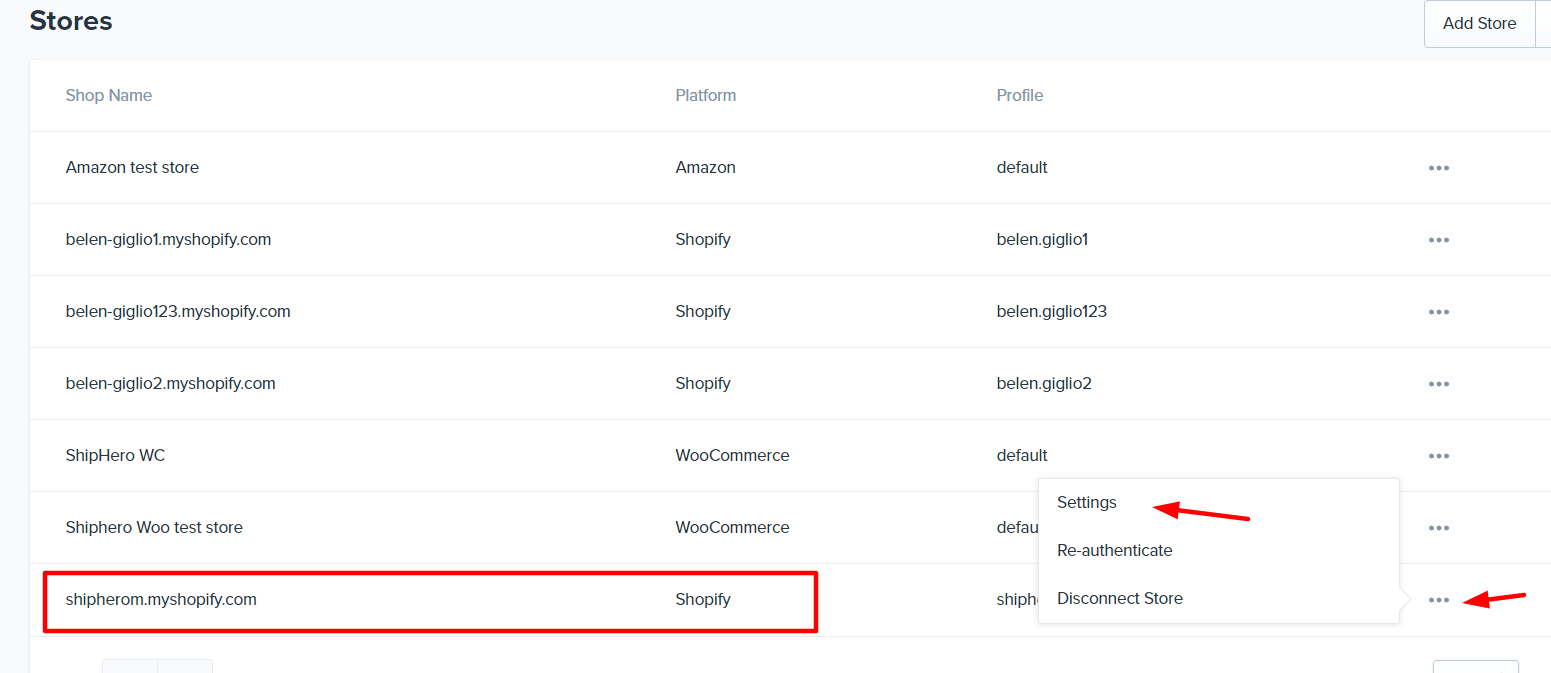Click the Amazon test store name
Image resolution: width=1551 pixels, height=673 pixels.
coord(132,168)
